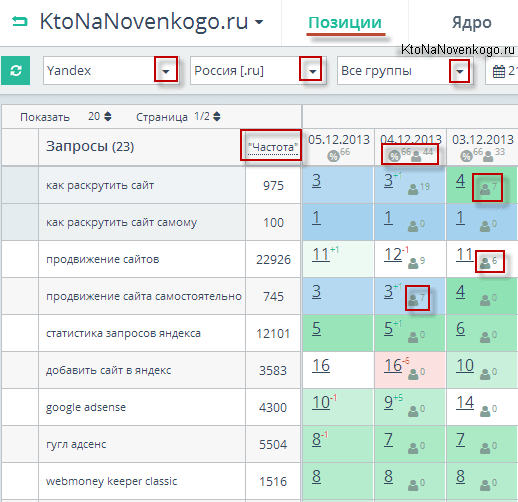Click 04.12 visitors icon in добавить сайт в яндекс row

(x=413, y=375)
